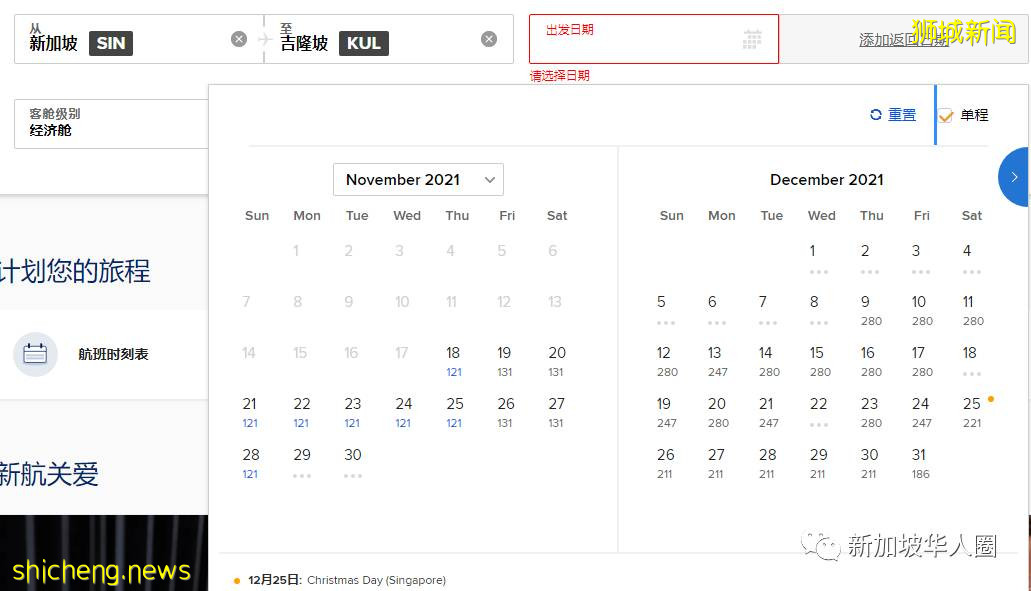Select December 13 priced at 247
The height and width of the screenshot is (591, 1031).
tap(715, 360)
